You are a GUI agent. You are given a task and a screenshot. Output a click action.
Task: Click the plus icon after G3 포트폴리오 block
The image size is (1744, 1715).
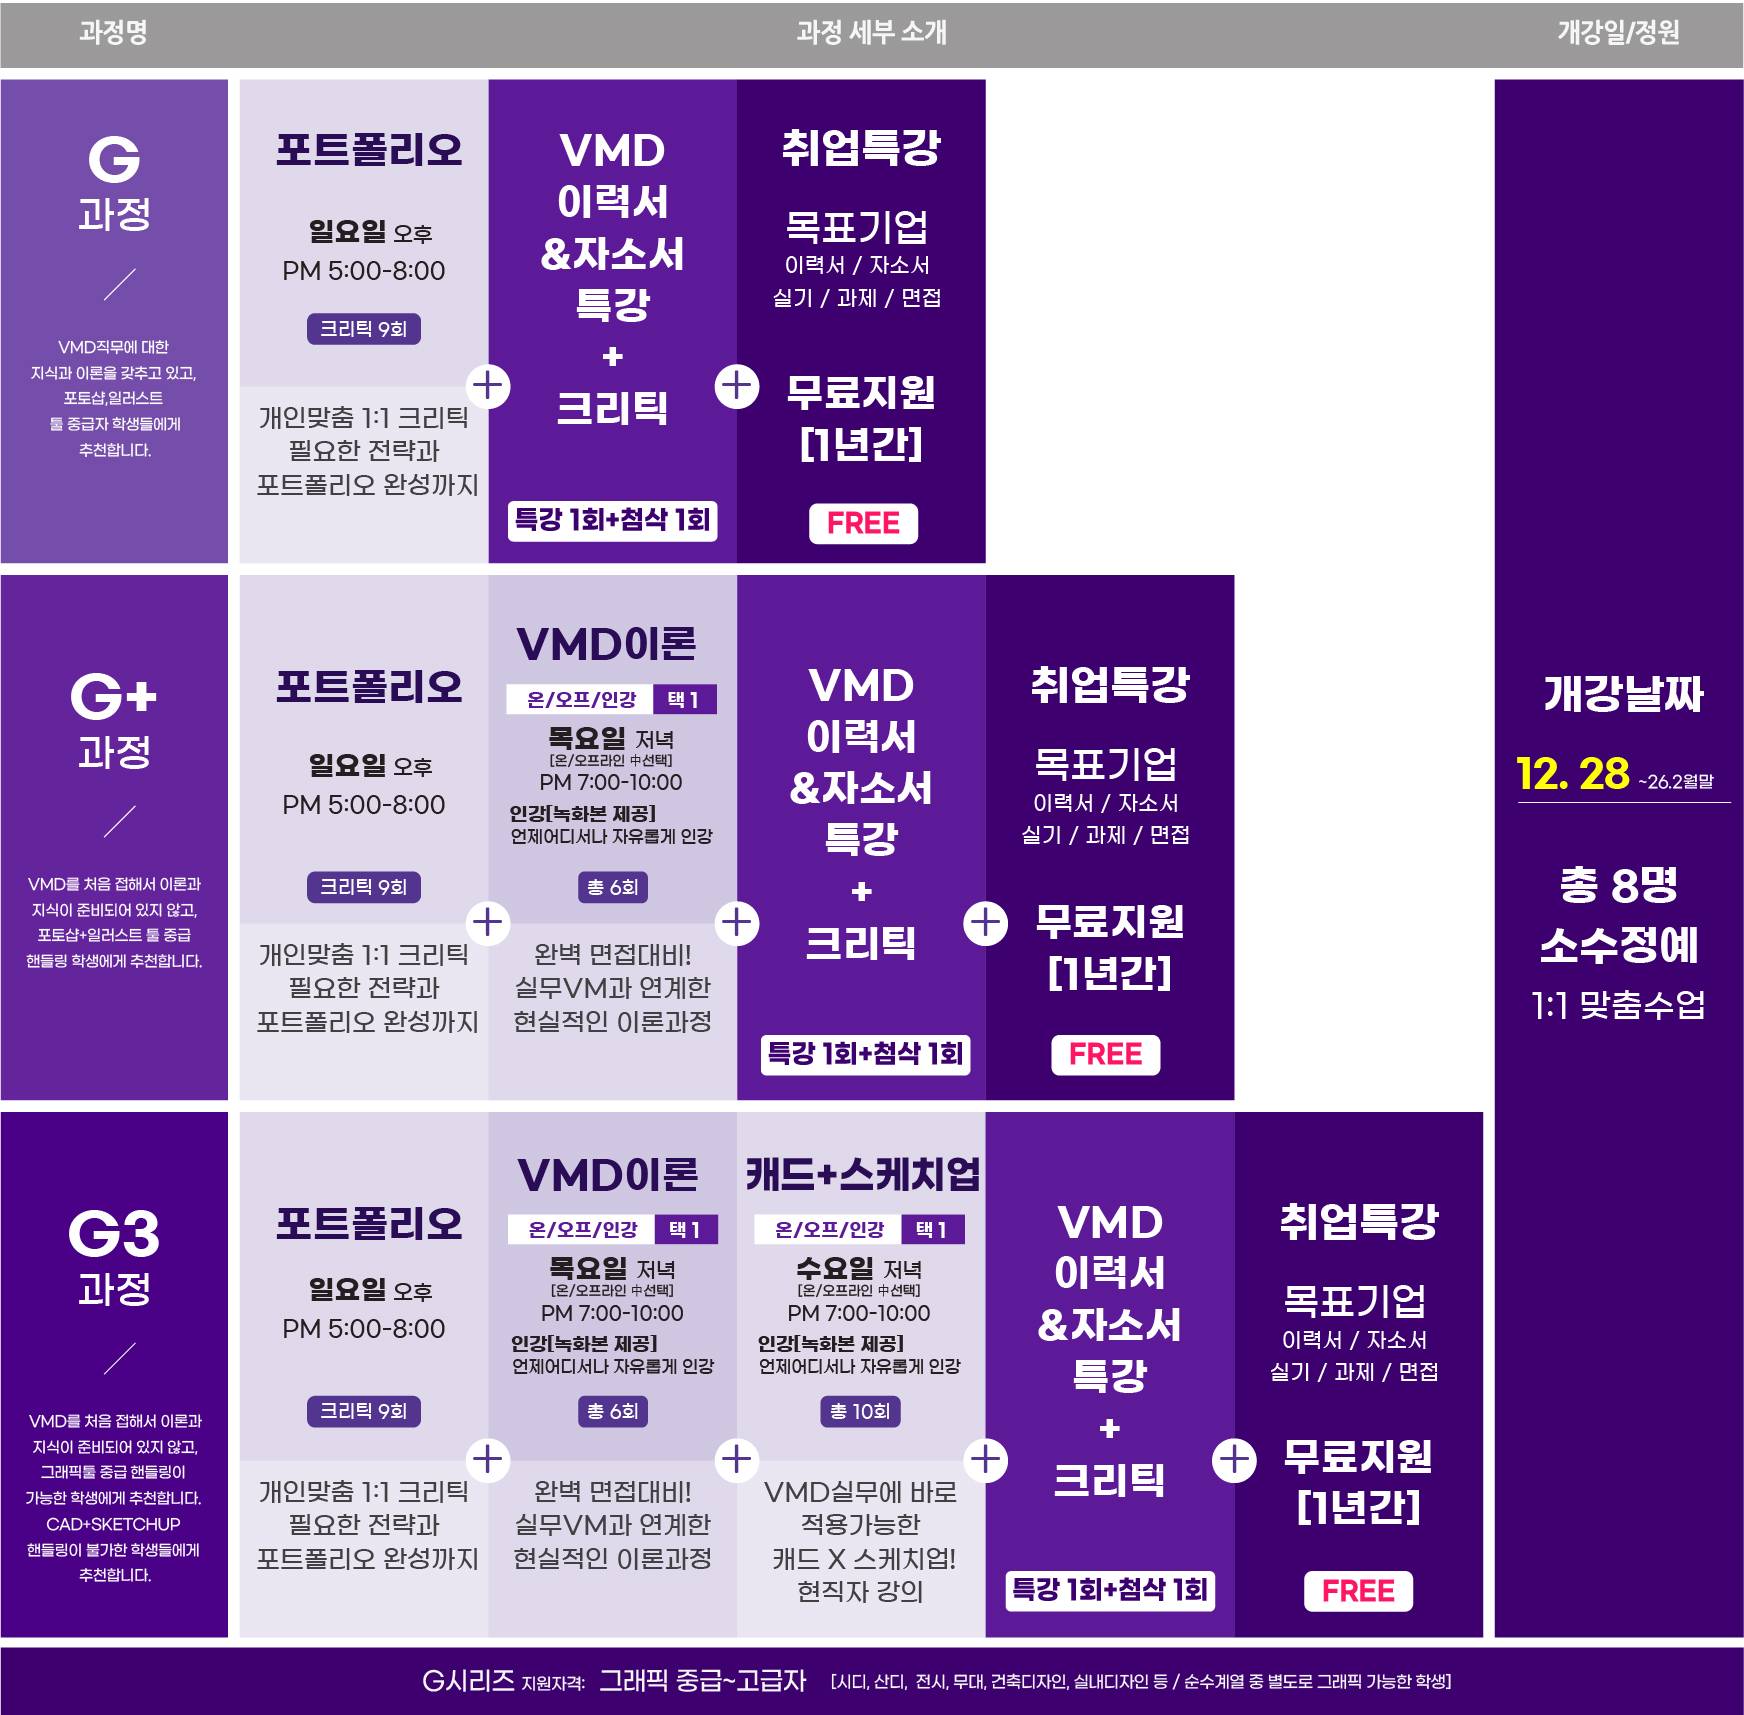coord(487,1460)
